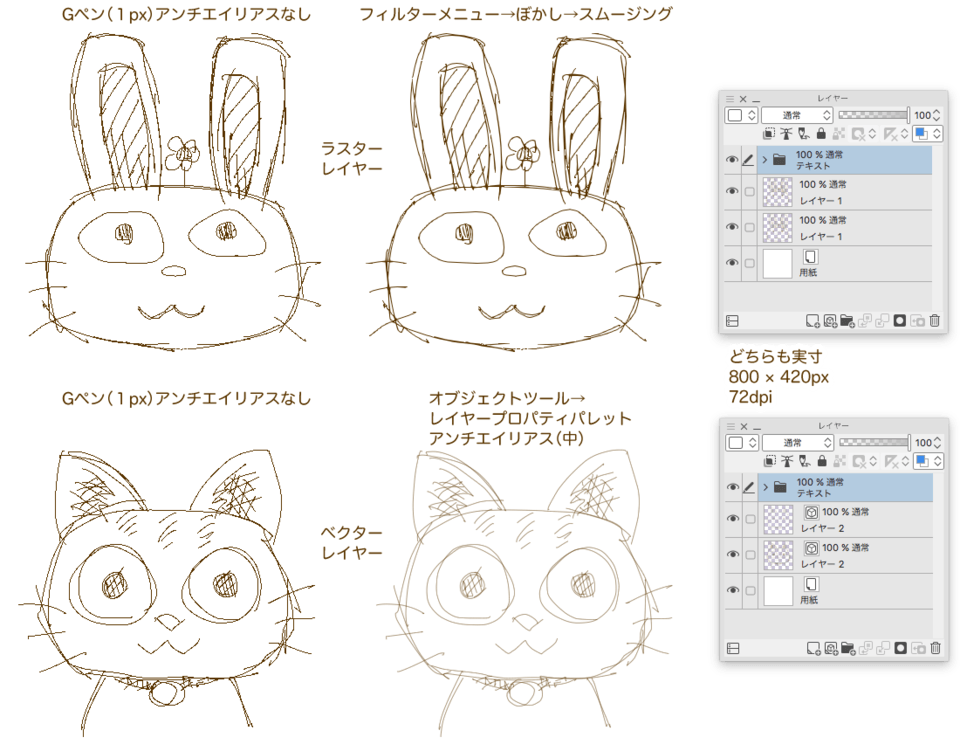
Task: Select 用紙 row in レイヤー 1 panel
Action: (844, 263)
